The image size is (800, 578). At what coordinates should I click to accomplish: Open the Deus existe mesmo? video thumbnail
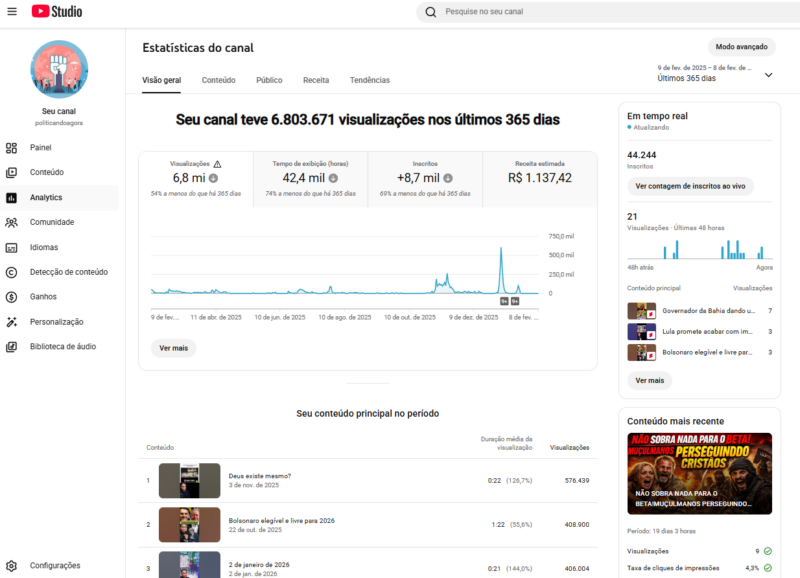pos(190,480)
